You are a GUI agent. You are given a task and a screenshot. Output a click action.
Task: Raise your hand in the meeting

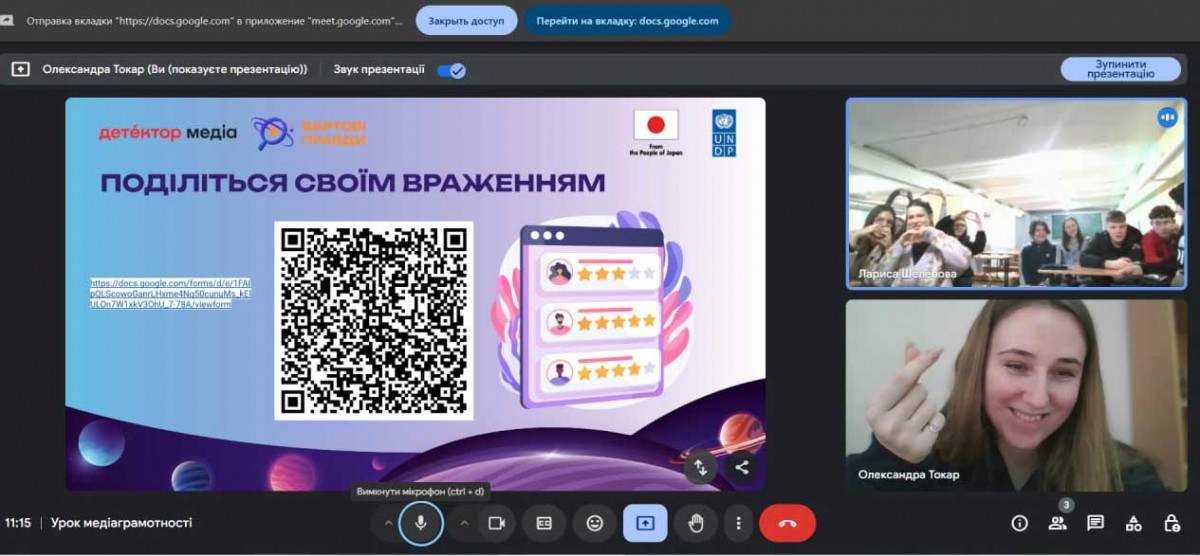tap(696, 523)
